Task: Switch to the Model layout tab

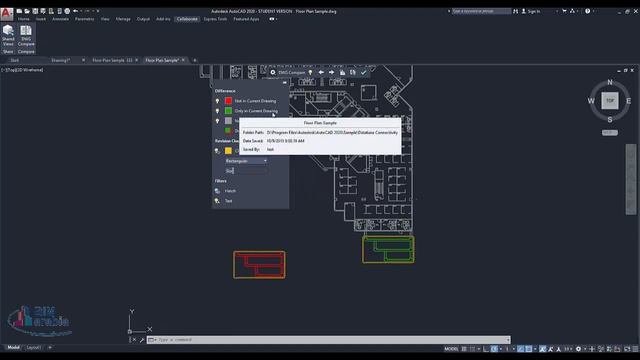Action: coord(13,347)
